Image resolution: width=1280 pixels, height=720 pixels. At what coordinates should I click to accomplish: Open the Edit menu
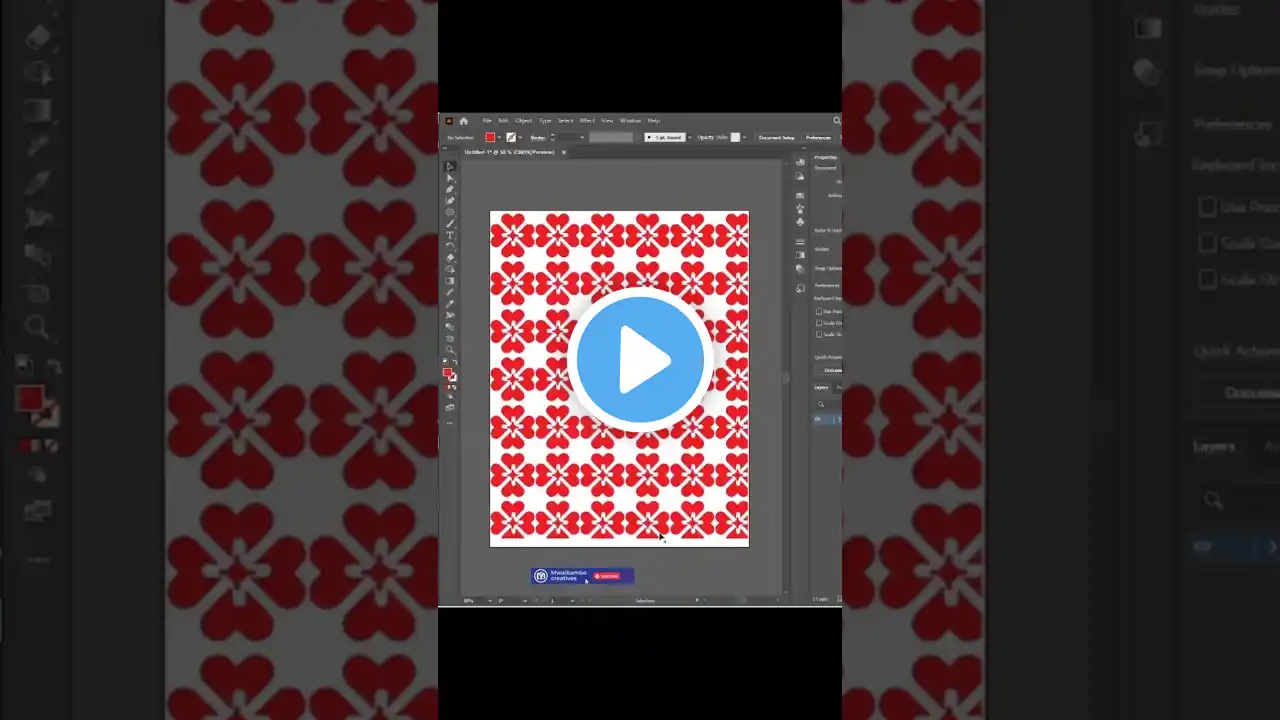coord(503,121)
